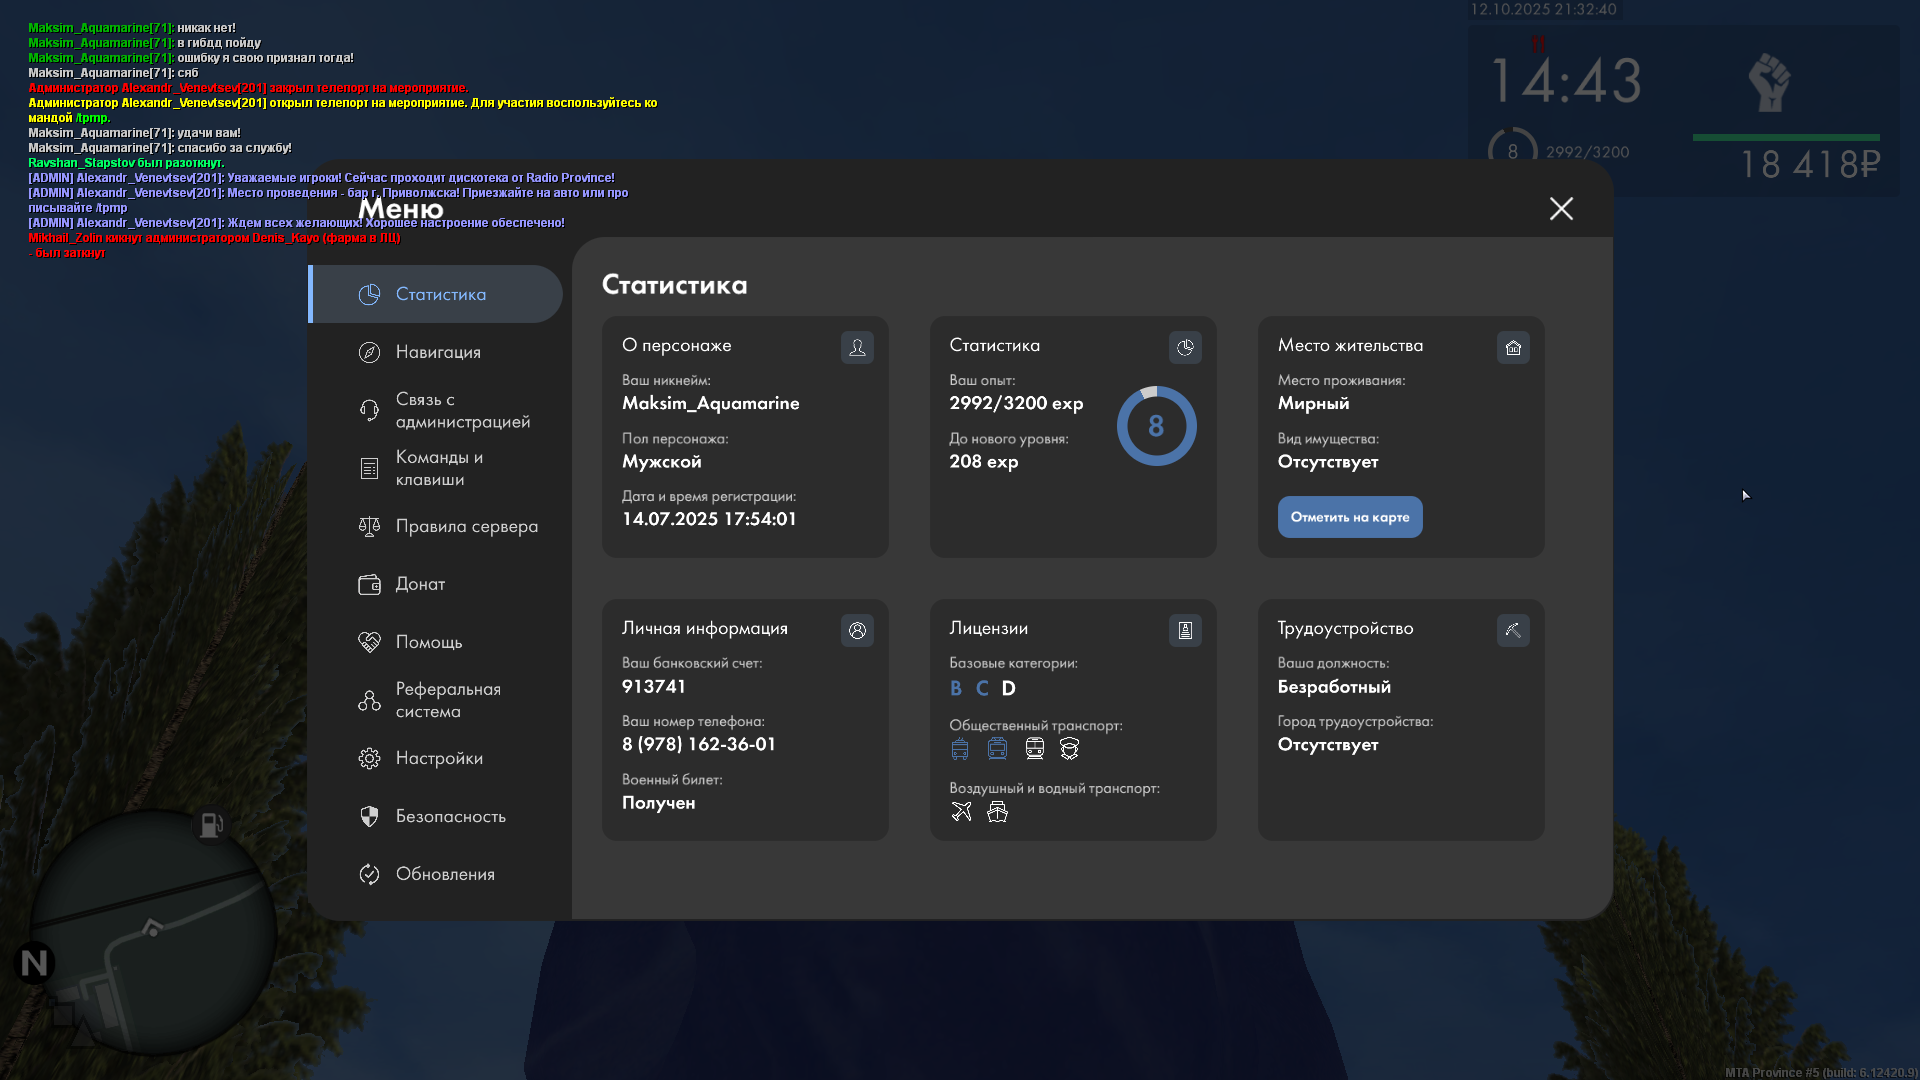Click the first bus license icon
Screen dimensions: 1920x1080
960,748
